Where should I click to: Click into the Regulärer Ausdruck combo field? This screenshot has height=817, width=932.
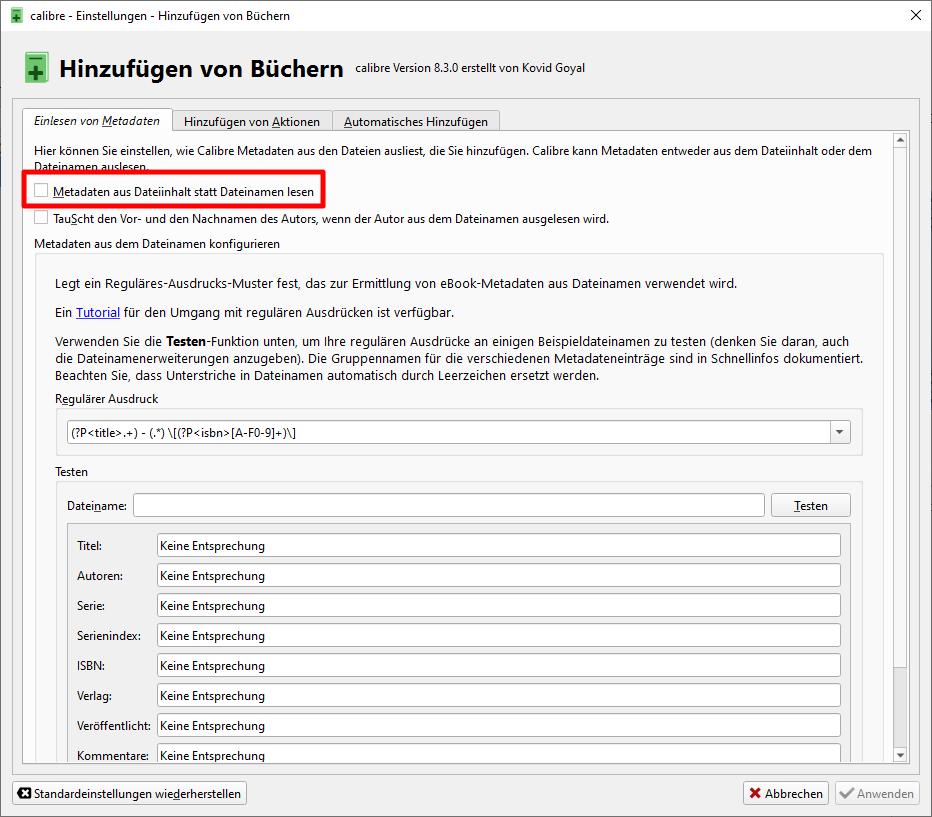[449, 432]
